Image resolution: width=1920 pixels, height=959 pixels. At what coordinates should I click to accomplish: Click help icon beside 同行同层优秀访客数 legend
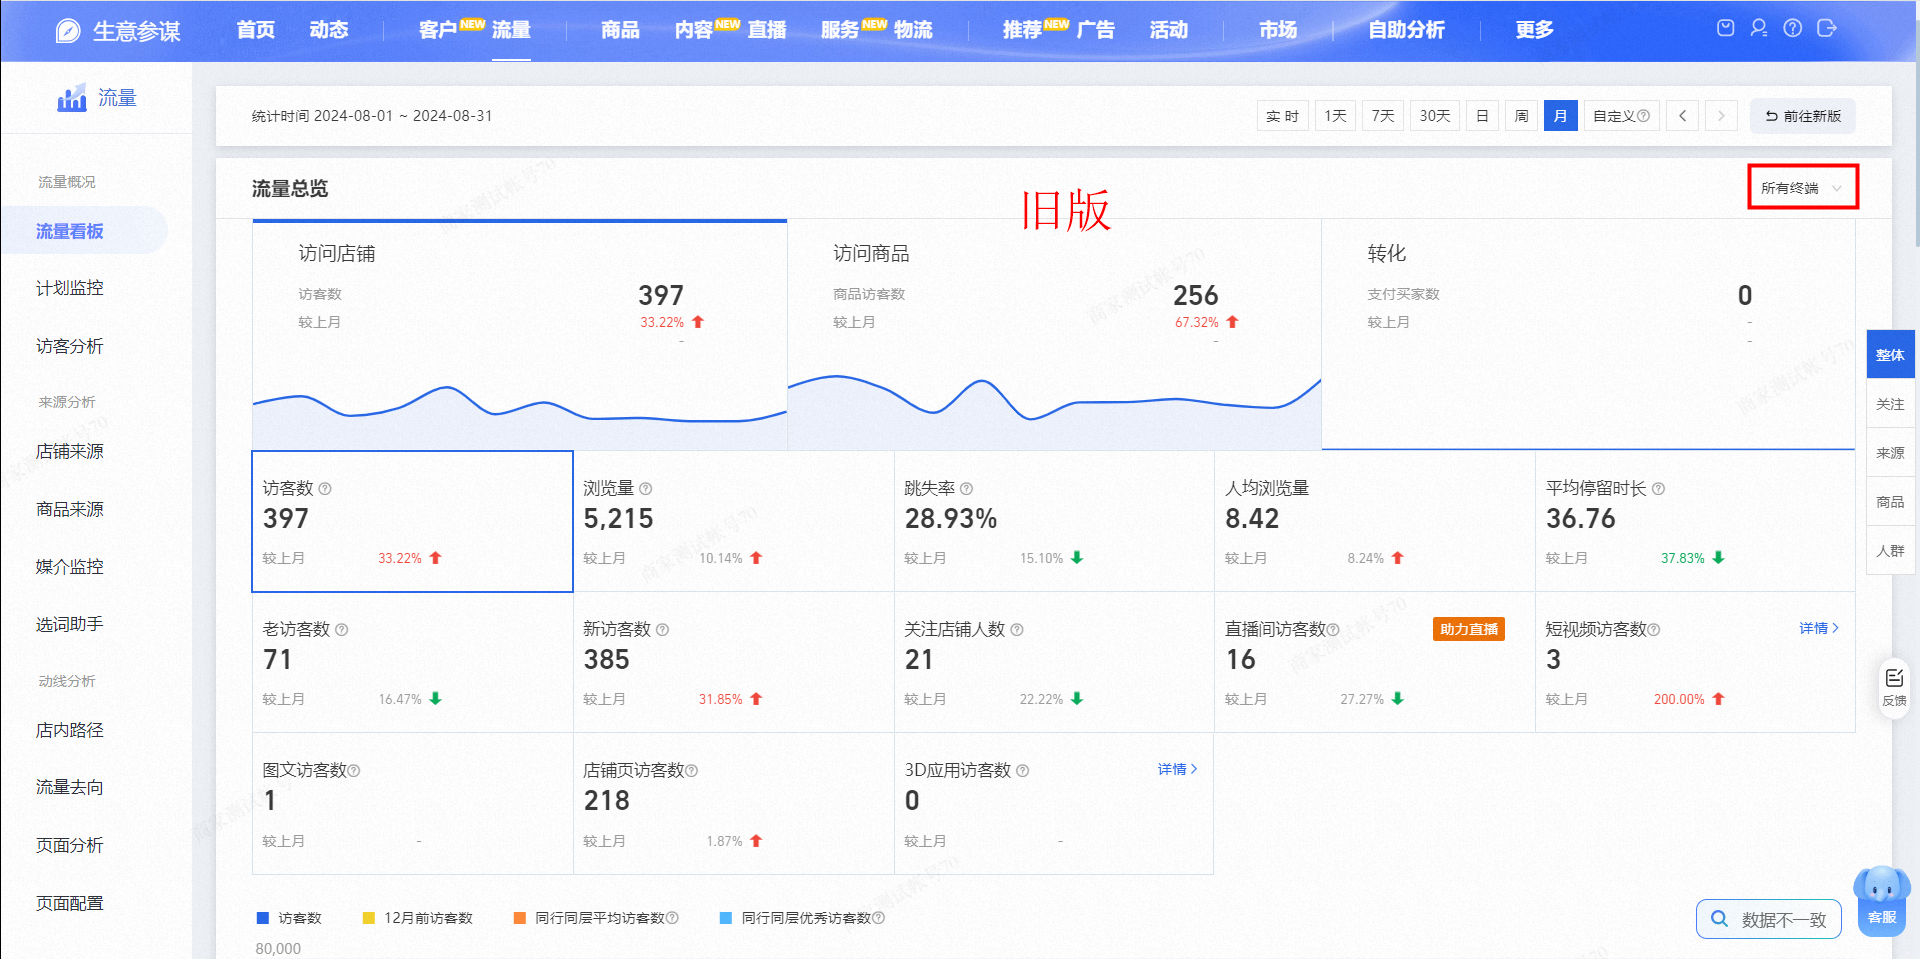tap(879, 918)
